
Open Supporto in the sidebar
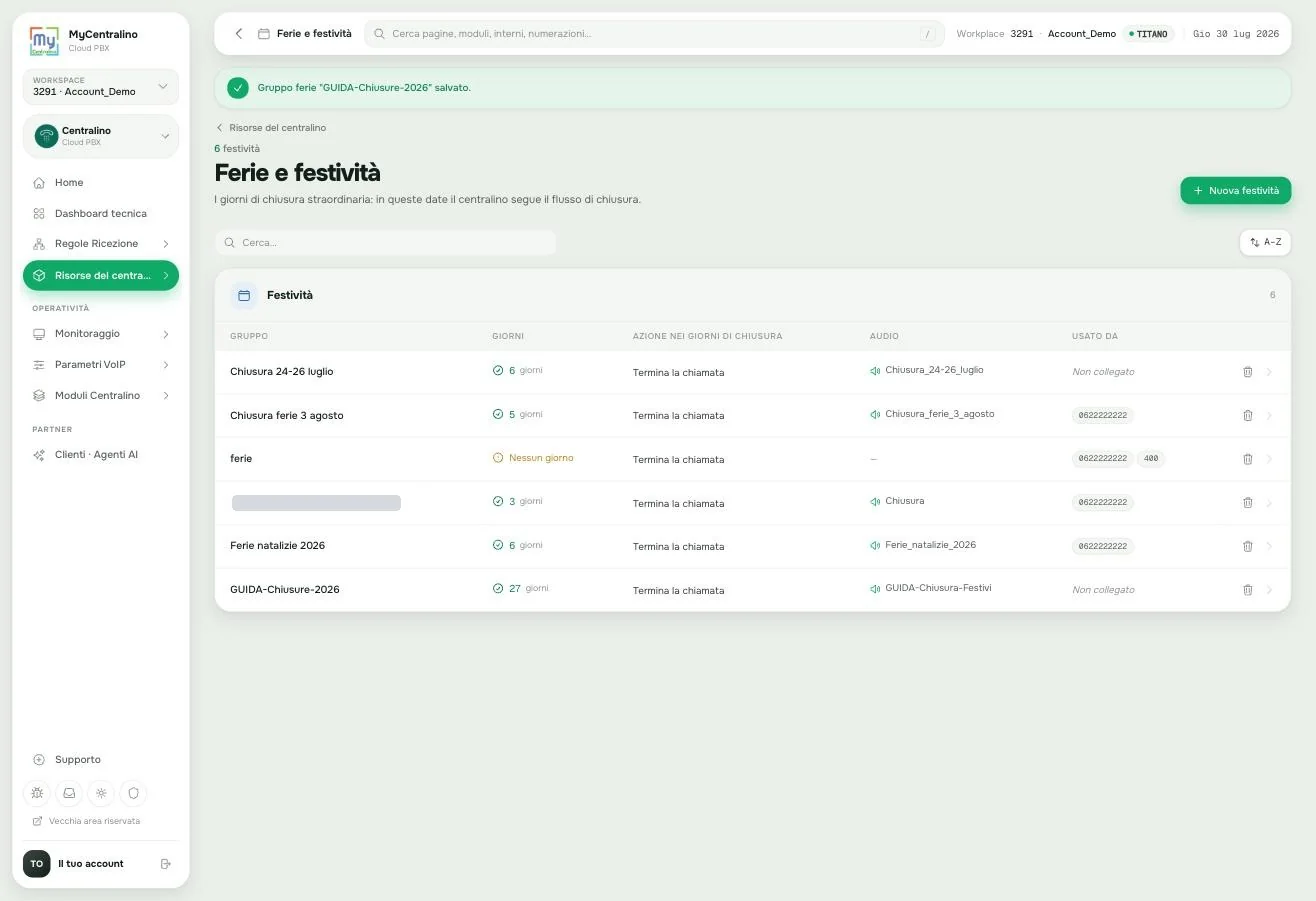100,760
